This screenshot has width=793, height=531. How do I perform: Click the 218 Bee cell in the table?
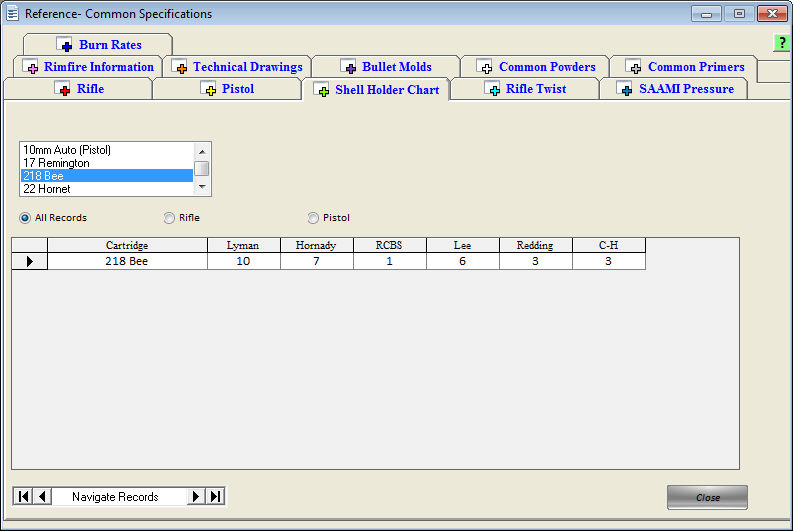point(127,261)
